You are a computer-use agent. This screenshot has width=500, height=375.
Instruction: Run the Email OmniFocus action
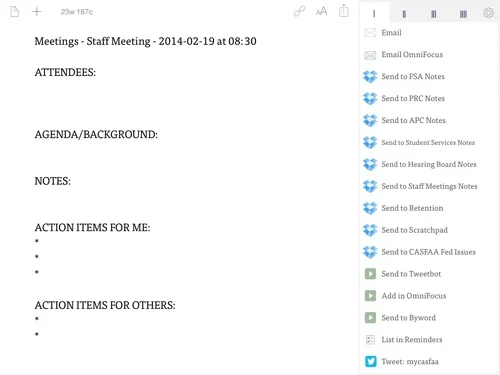pos(412,55)
